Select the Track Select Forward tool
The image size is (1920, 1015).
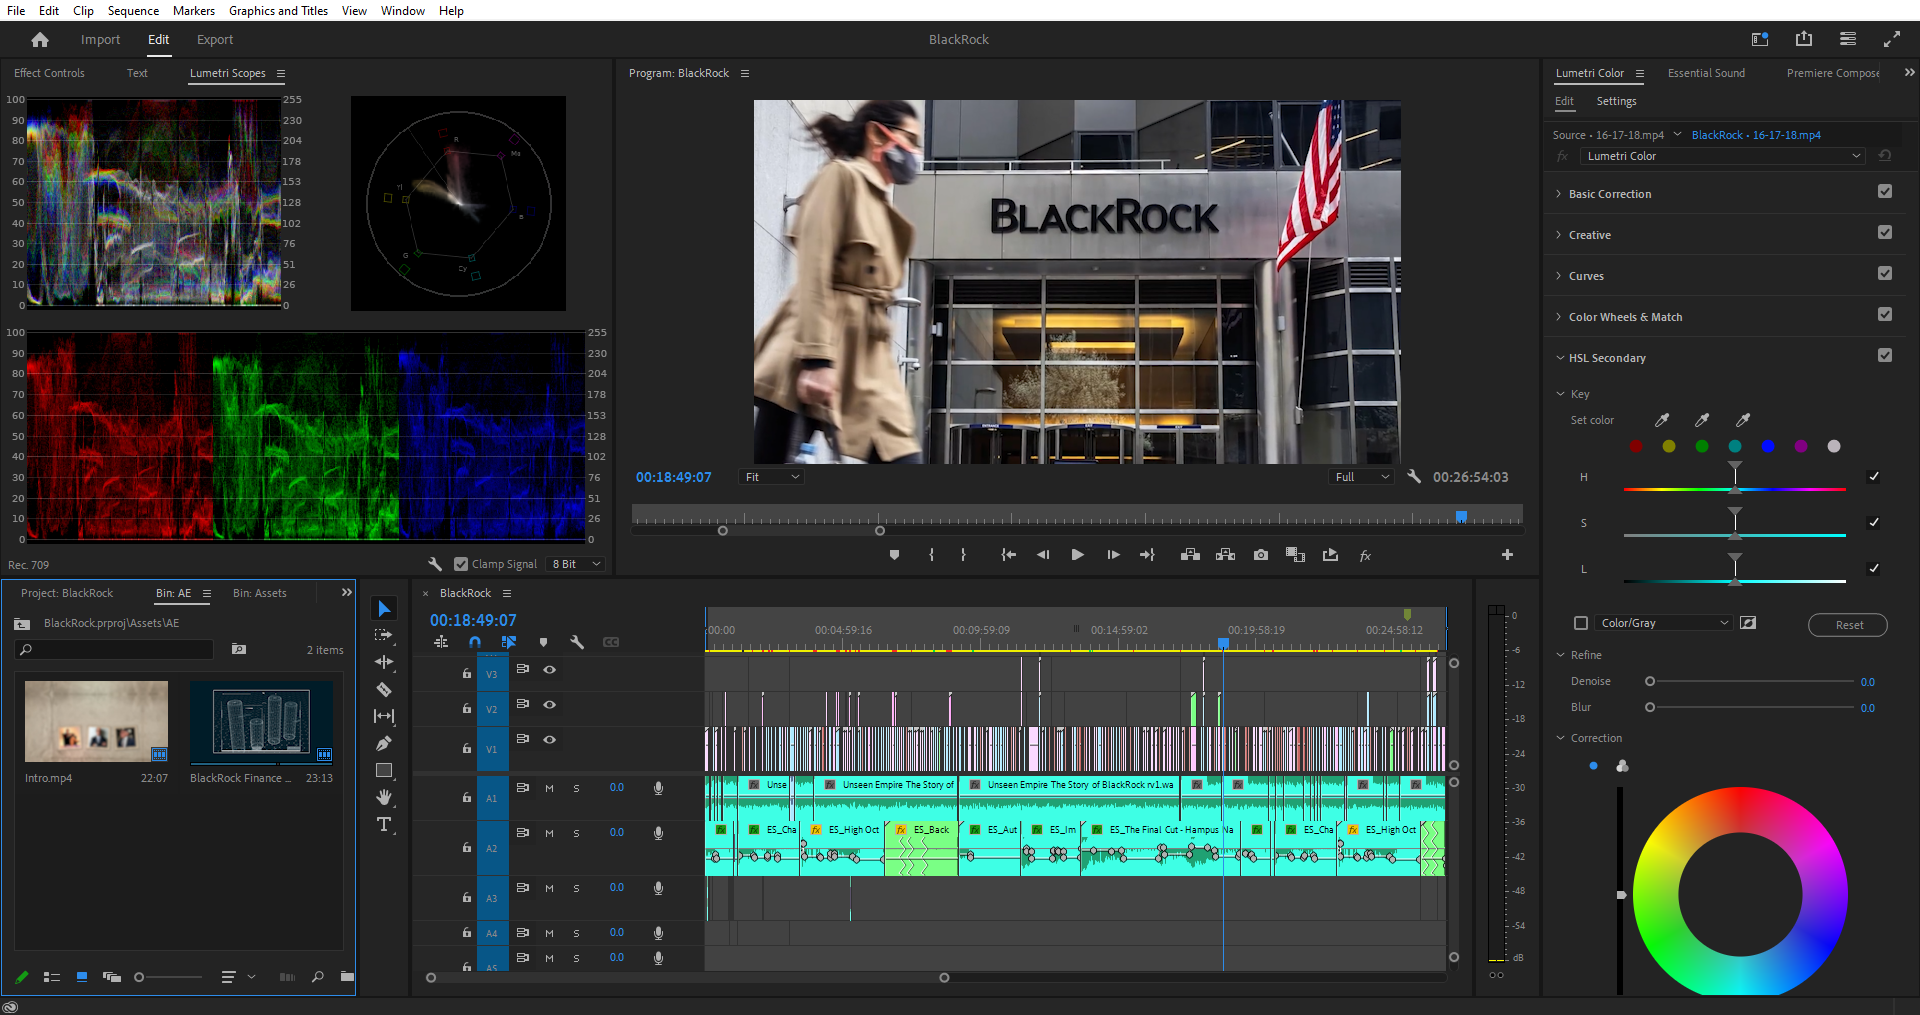click(x=384, y=635)
